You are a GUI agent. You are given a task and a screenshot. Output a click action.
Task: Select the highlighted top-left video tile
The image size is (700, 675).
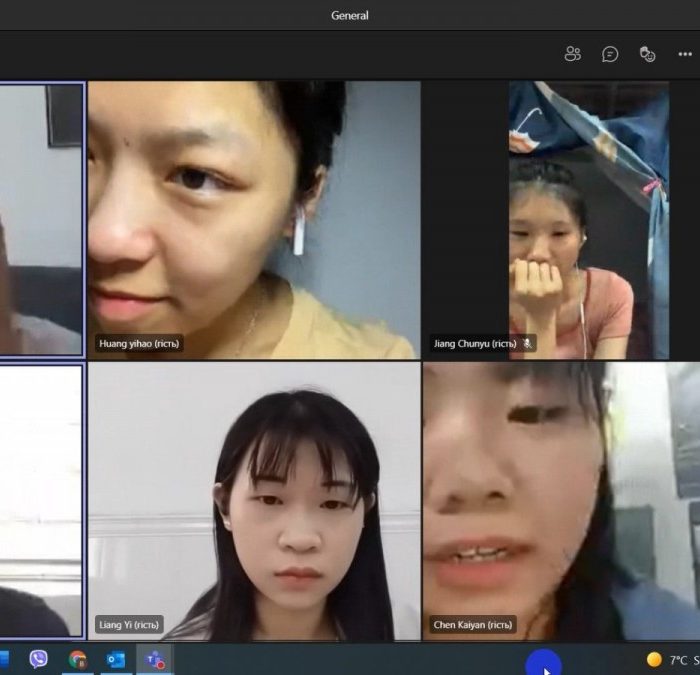[x=40, y=218]
